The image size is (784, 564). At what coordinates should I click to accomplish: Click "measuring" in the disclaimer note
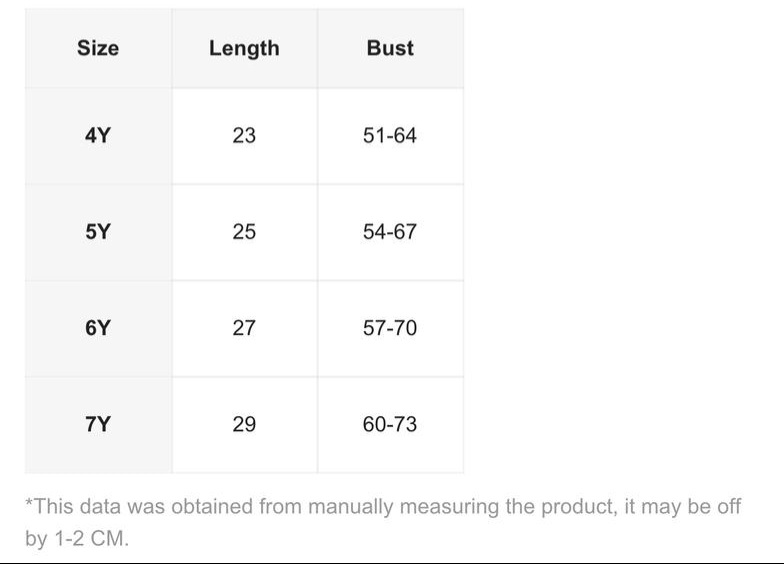click(448, 506)
